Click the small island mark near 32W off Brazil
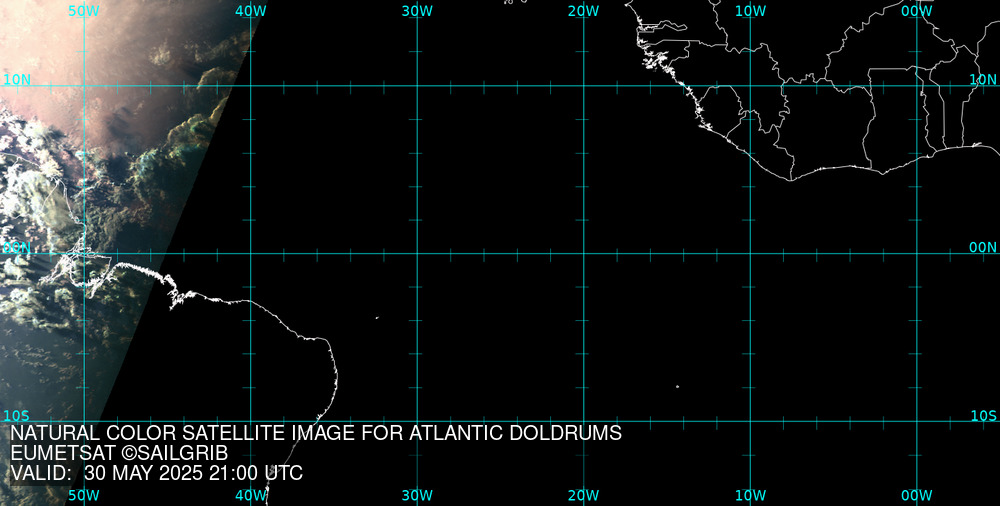The image size is (1000, 506). (x=377, y=317)
